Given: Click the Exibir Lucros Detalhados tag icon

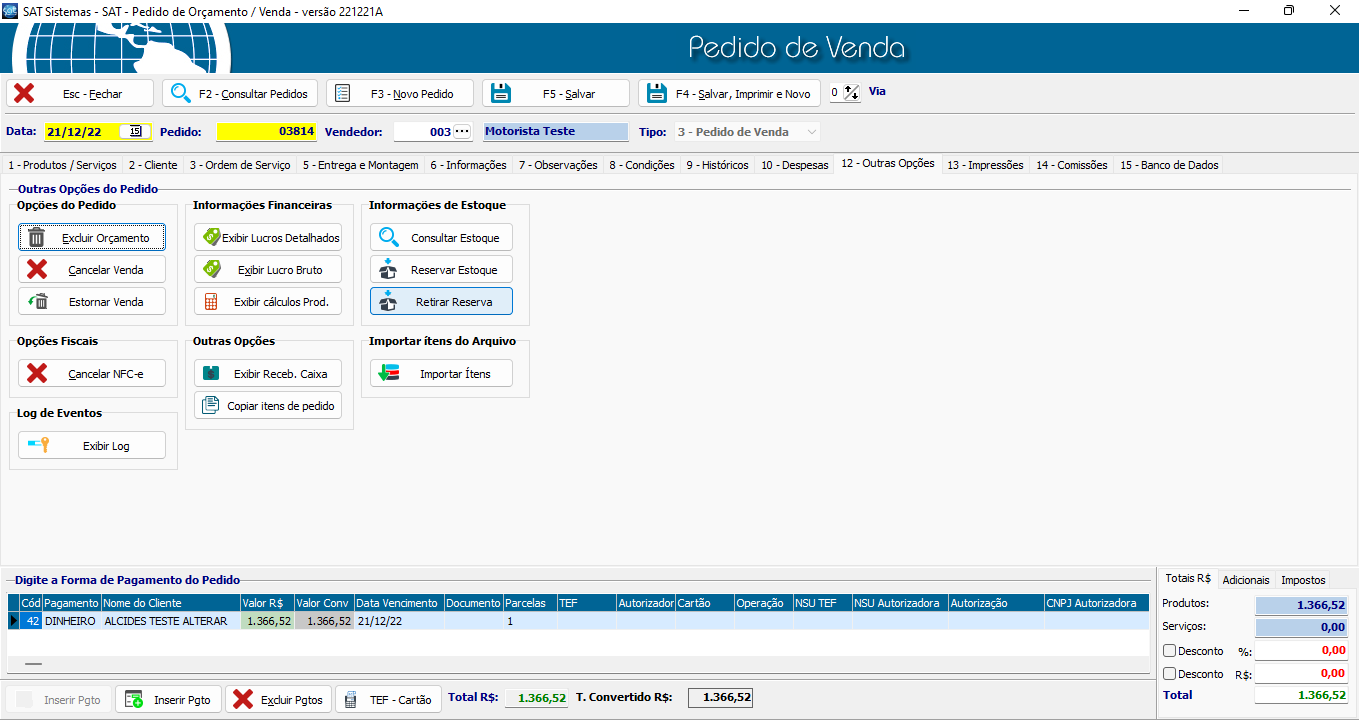Looking at the screenshot, I should pos(211,238).
